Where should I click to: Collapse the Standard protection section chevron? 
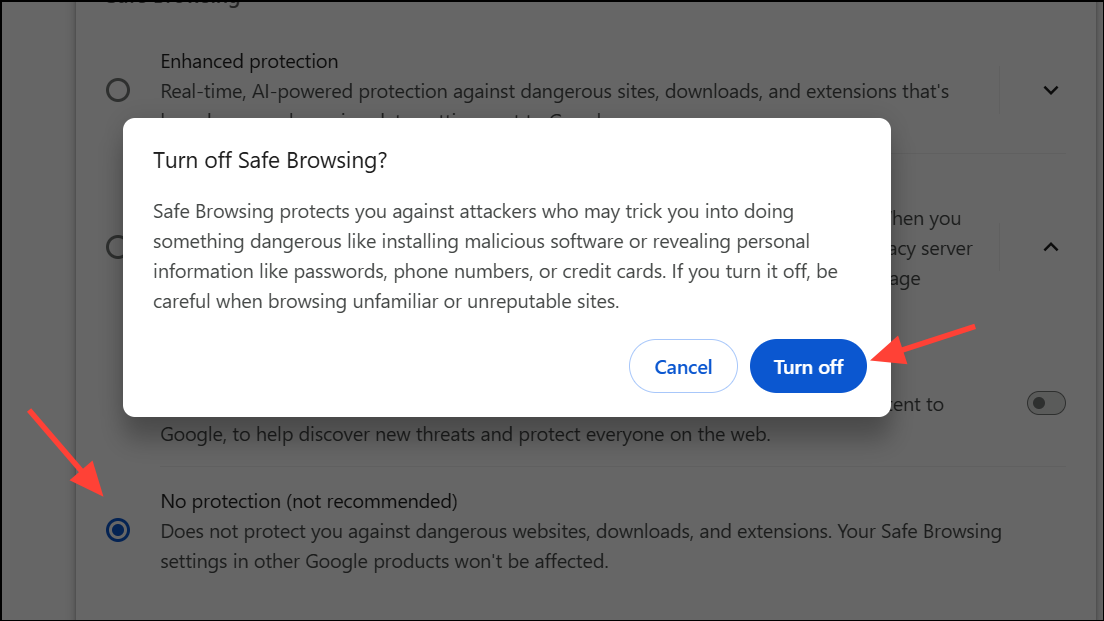(x=1050, y=246)
